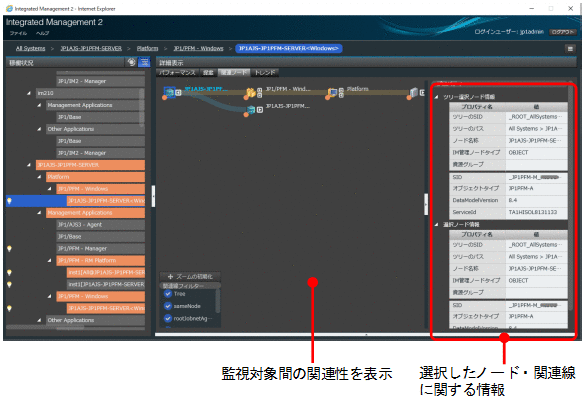Collapse Management Applications under im210
Image resolution: width=584 pixels, height=405 pixels.
click(39, 105)
